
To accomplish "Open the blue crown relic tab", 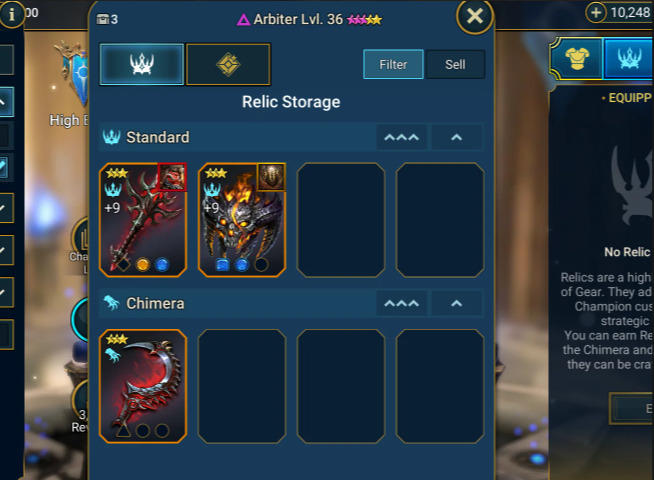I will click(x=629, y=58).
